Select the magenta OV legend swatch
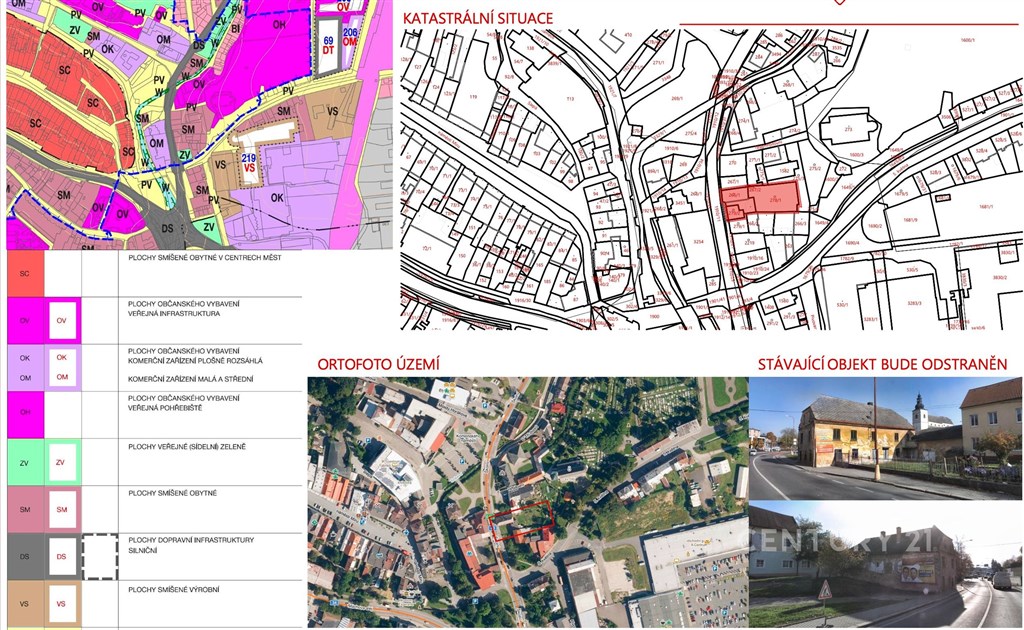Screen dimensions: 1024x630 (x=25, y=321)
